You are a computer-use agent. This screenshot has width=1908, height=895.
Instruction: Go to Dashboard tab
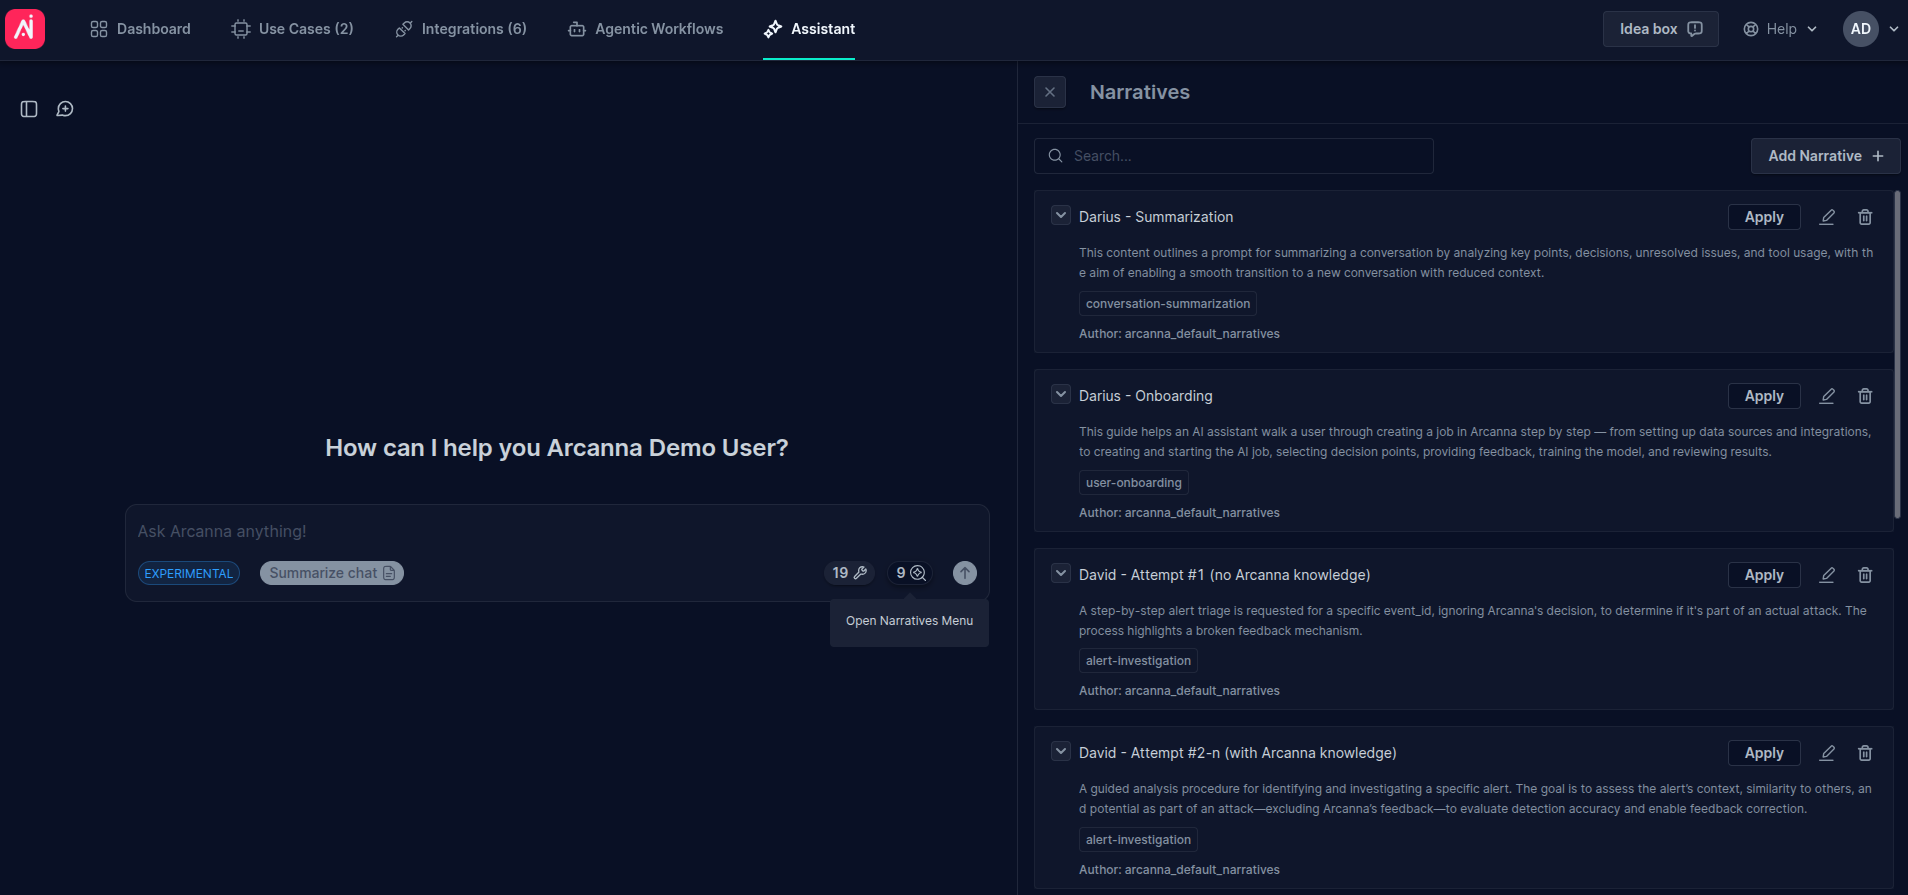click(140, 29)
